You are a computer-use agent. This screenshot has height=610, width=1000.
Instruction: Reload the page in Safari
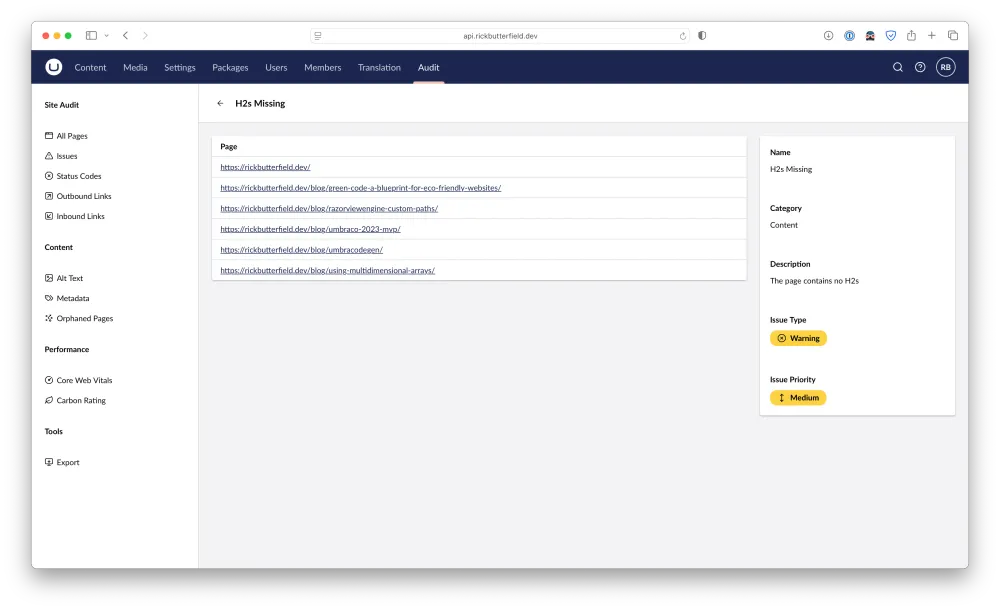(683, 36)
